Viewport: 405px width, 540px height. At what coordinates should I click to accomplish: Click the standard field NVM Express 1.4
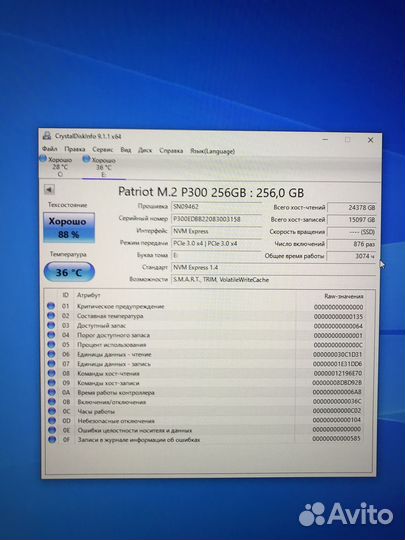point(273,267)
